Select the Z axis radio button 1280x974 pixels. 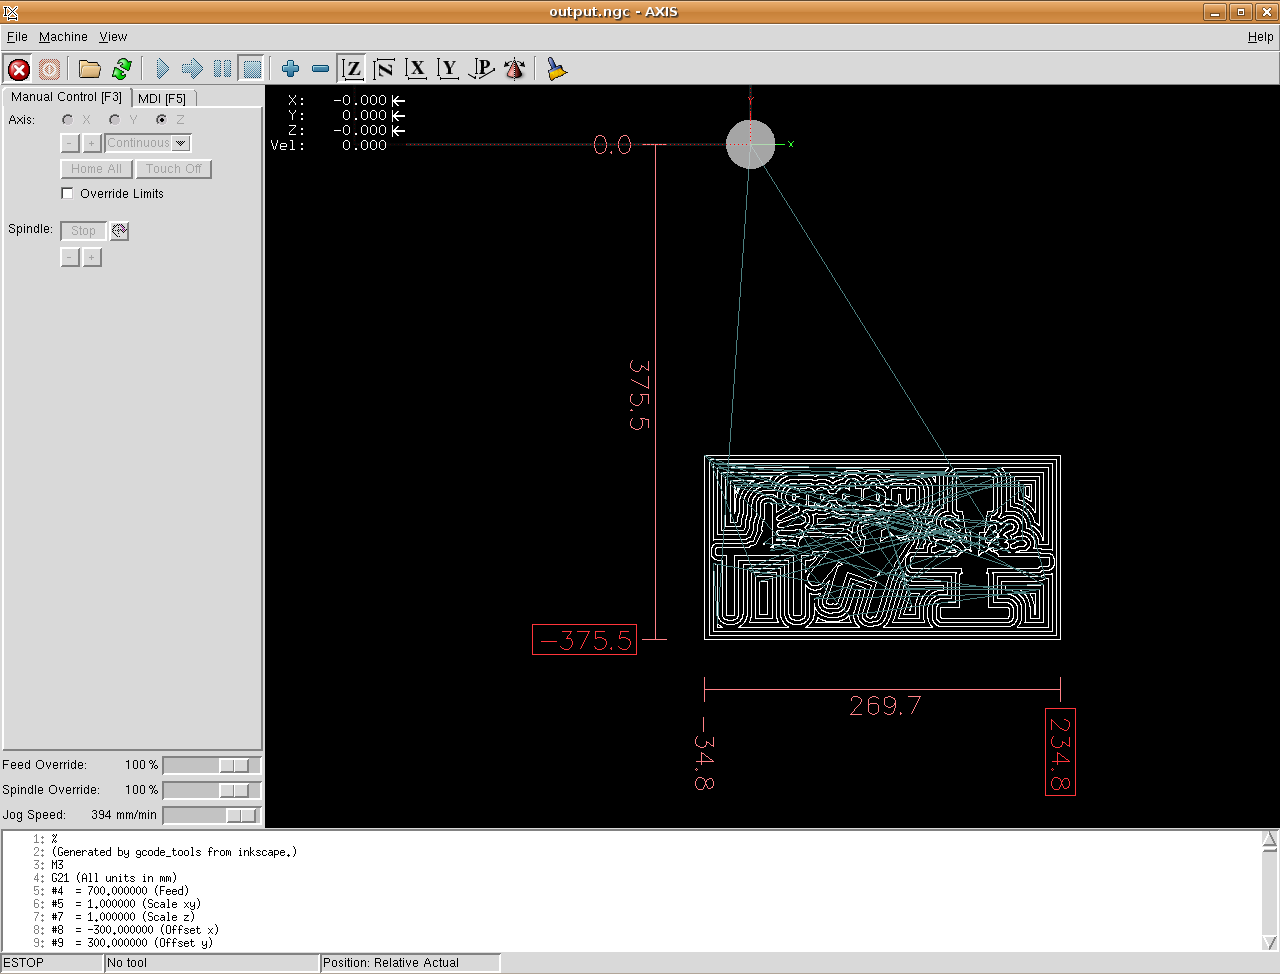click(161, 120)
